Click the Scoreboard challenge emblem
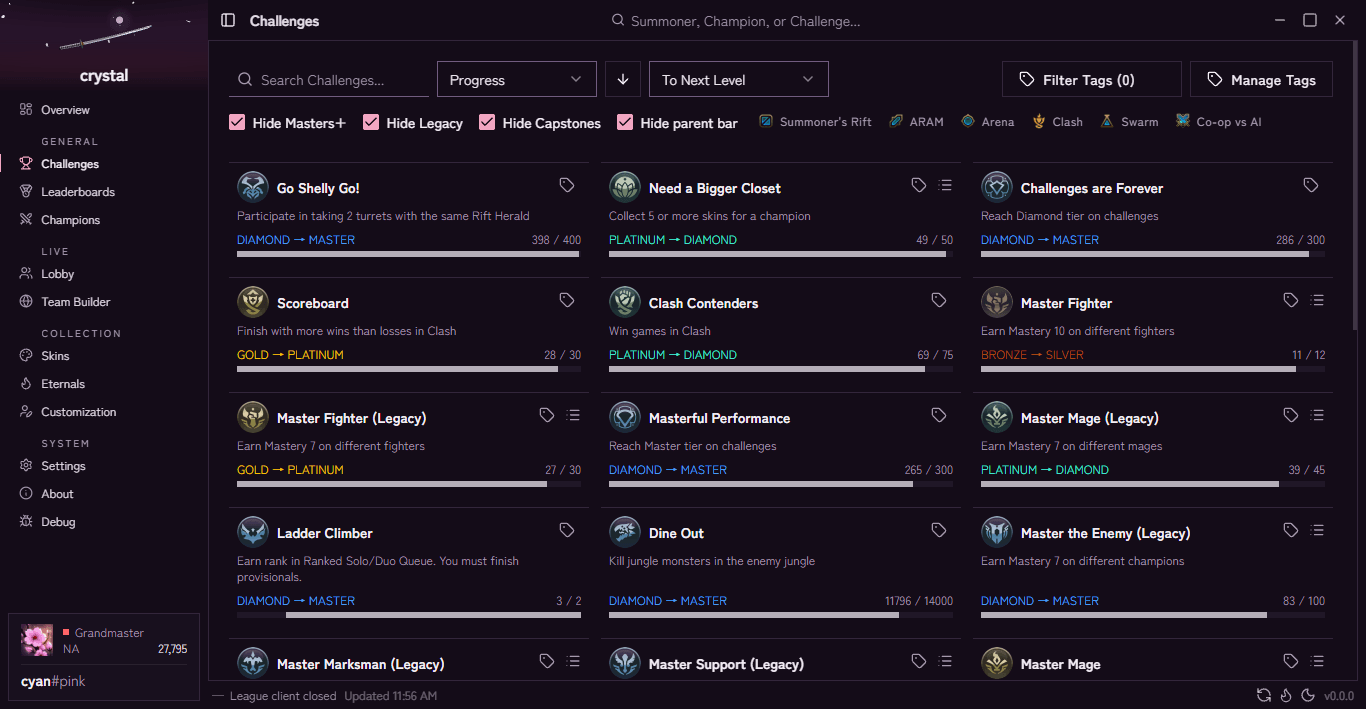The width and height of the screenshot is (1366, 709). click(253, 302)
